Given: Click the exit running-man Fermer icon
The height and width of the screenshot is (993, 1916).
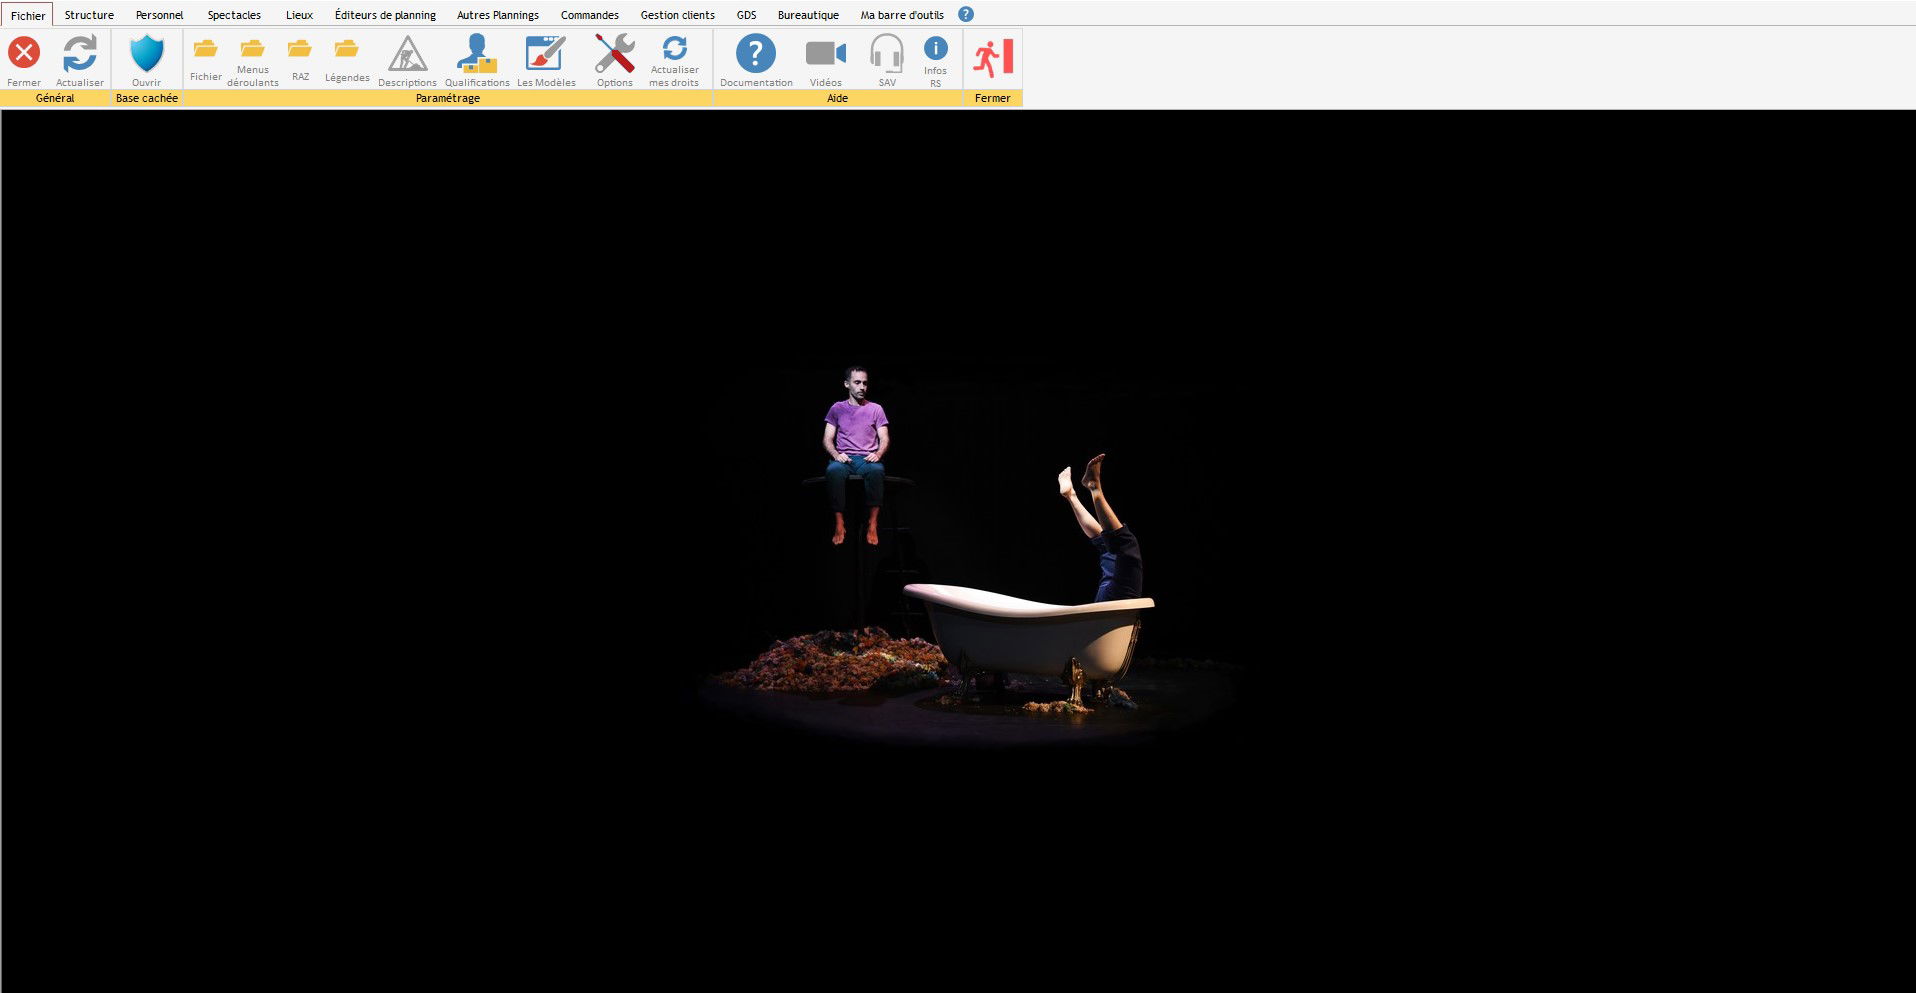Looking at the screenshot, I should click(x=993, y=58).
